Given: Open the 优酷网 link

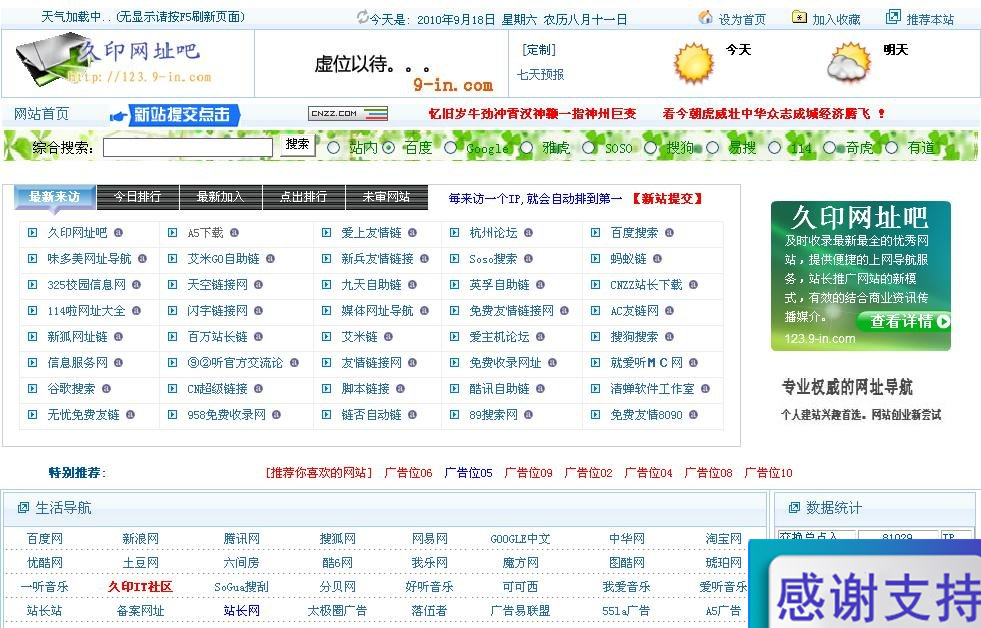Looking at the screenshot, I should tap(44, 563).
